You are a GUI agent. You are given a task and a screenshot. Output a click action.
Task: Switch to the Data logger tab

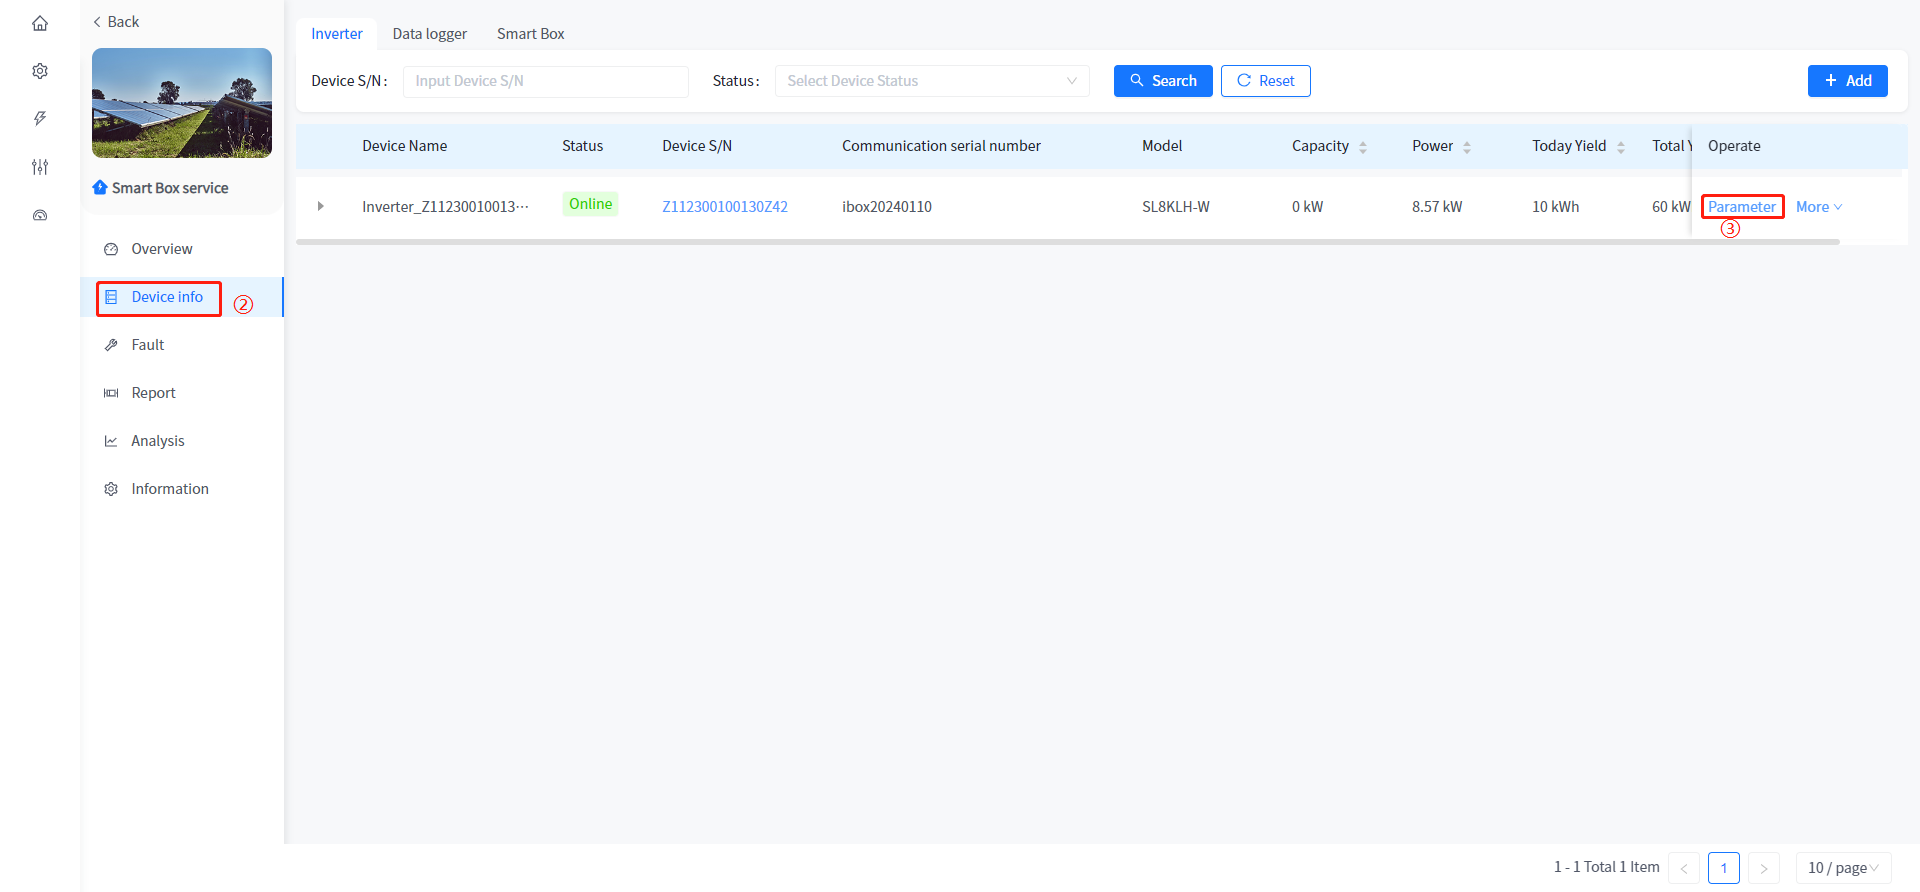[430, 34]
